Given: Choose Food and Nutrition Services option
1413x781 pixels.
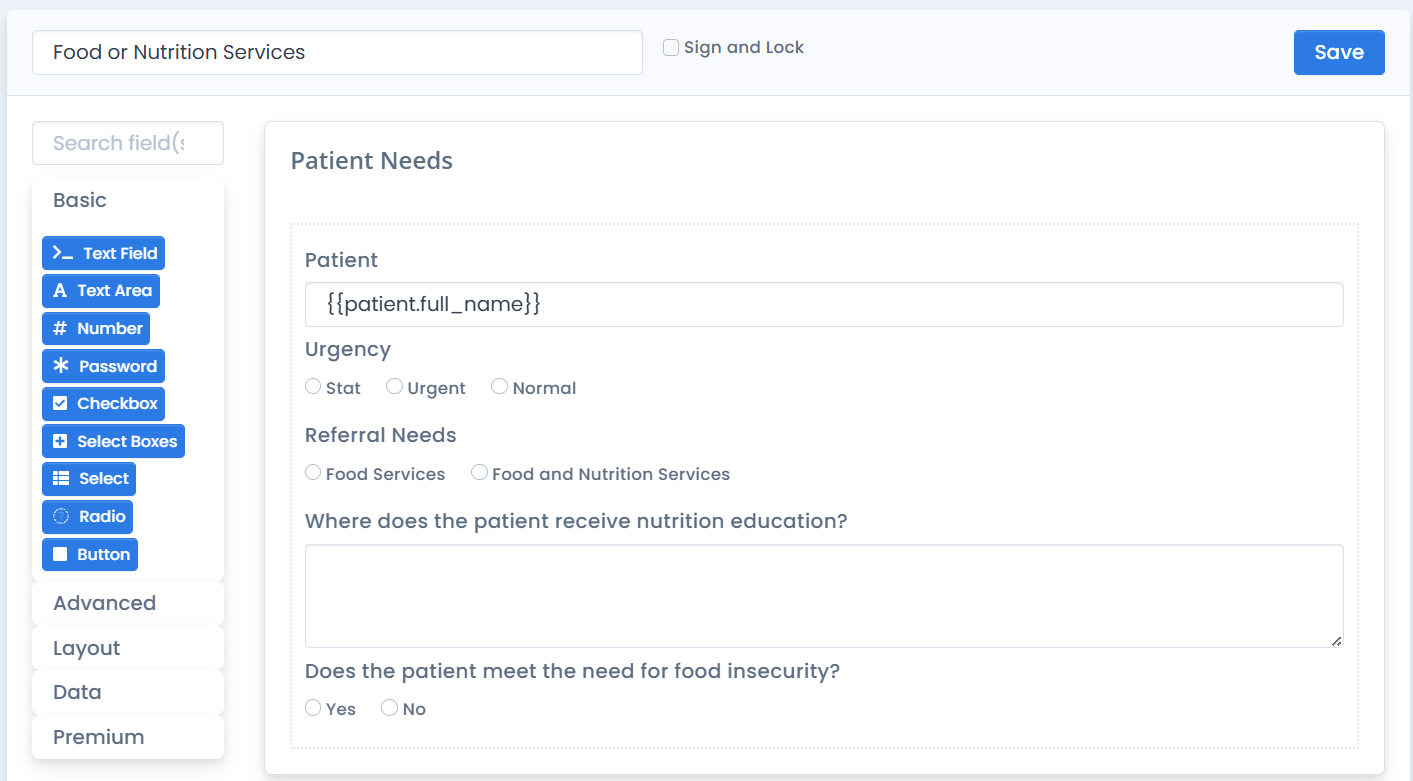Looking at the screenshot, I should click(479, 473).
